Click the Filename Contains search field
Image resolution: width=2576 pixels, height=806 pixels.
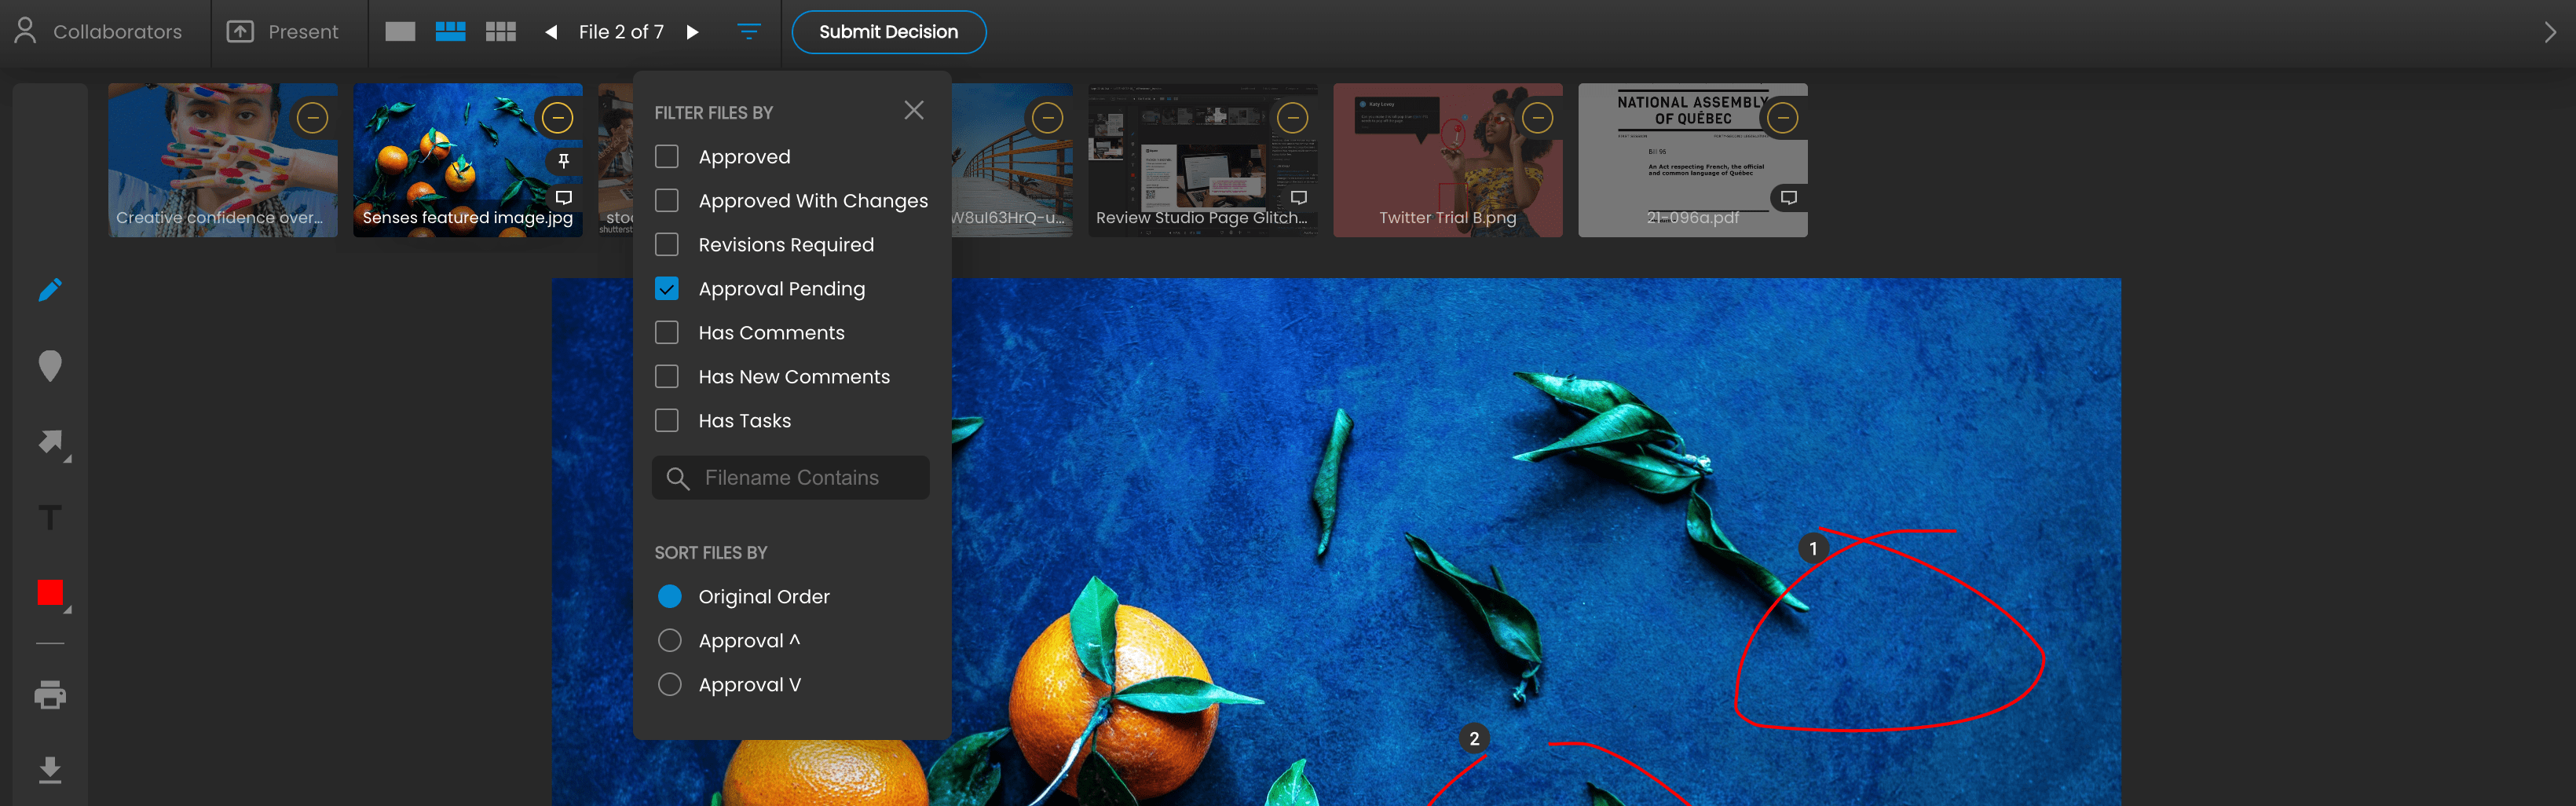click(791, 478)
